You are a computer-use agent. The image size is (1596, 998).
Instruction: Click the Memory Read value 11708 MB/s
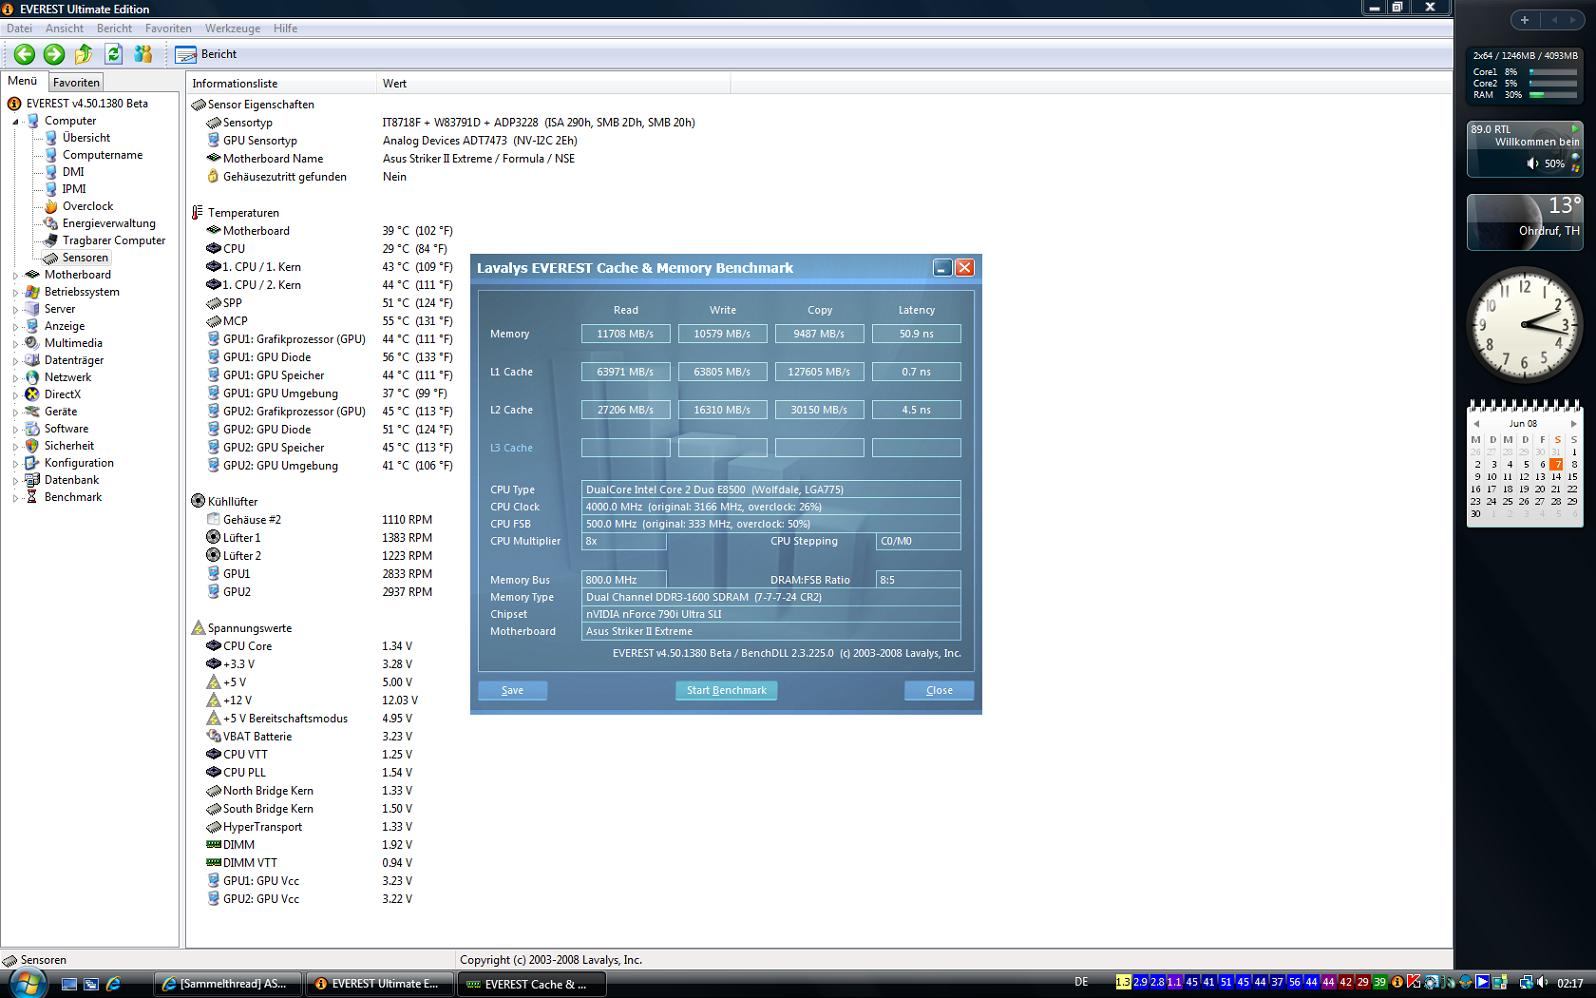point(625,334)
